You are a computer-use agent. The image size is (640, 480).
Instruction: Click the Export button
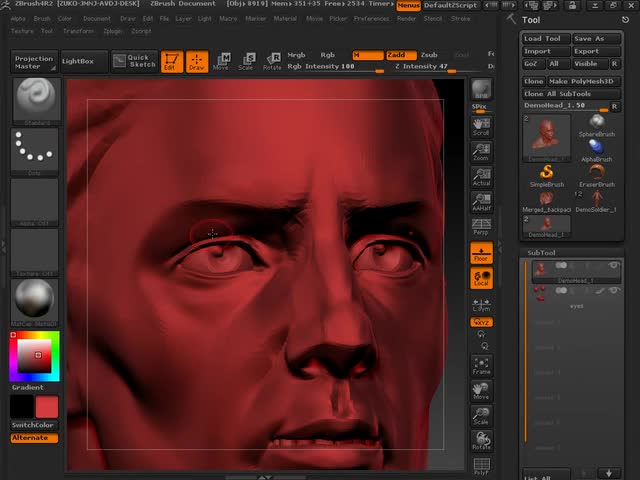point(596,51)
